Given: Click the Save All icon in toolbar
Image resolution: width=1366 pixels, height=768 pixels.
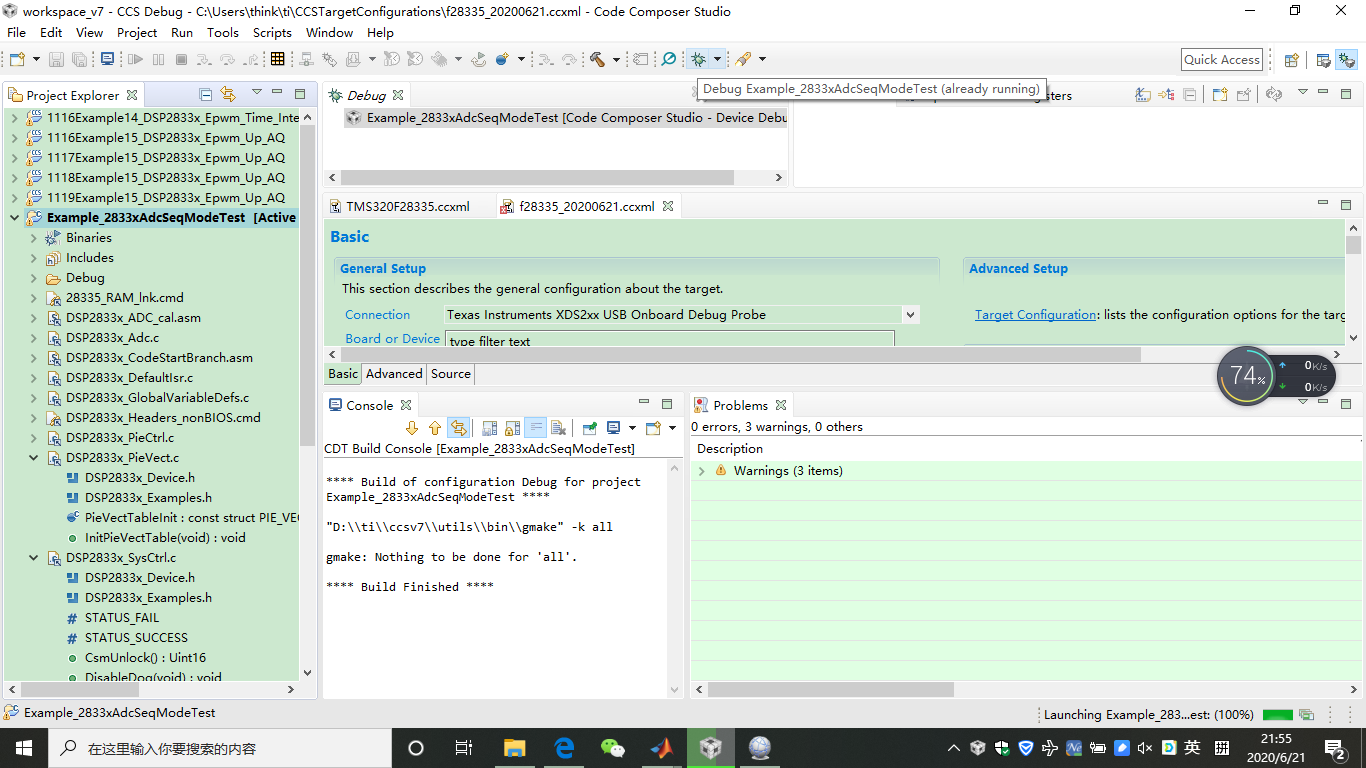Looking at the screenshot, I should pos(79,60).
